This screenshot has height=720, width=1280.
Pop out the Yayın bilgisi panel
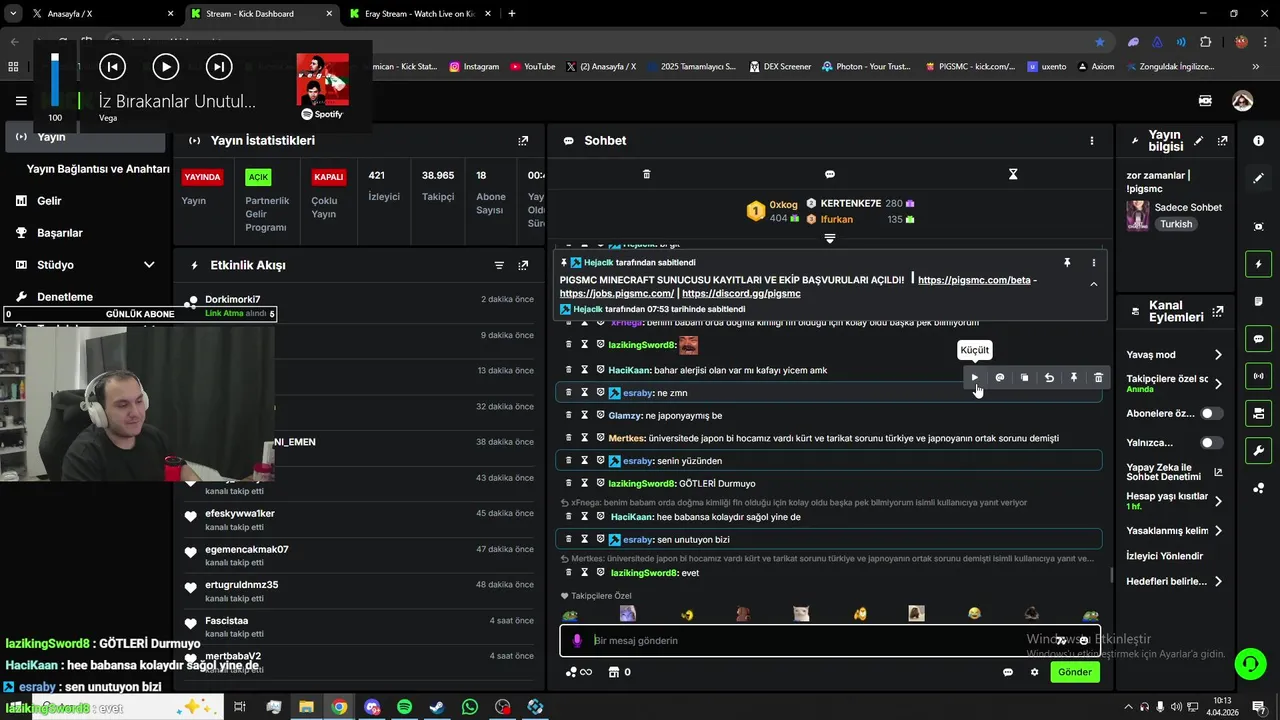1222,141
